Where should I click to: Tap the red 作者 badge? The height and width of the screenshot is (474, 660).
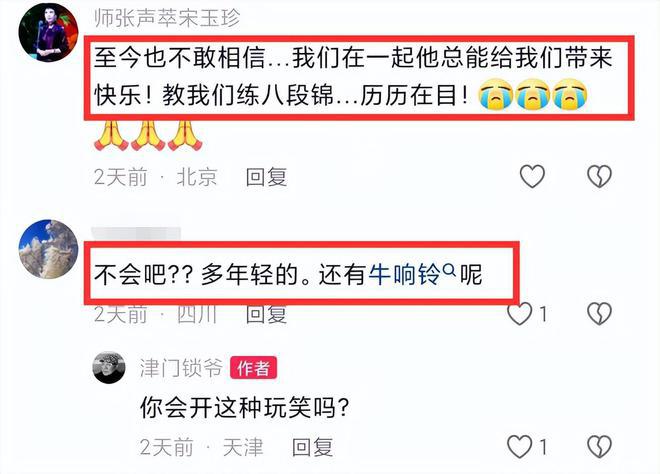(x=253, y=368)
